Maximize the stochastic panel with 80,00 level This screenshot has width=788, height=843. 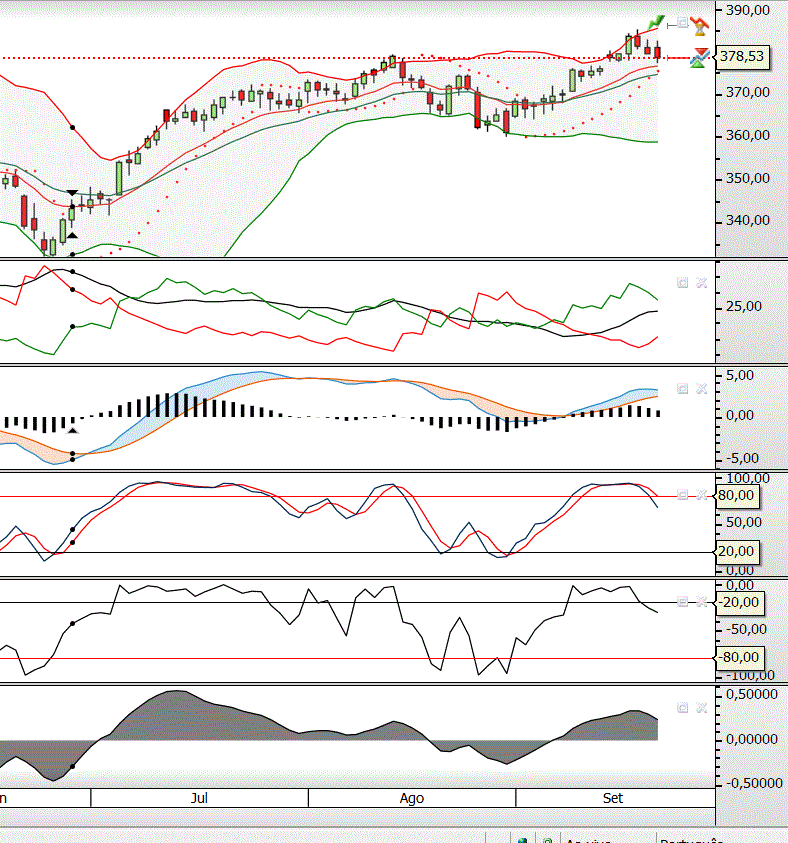pyautogui.click(x=683, y=495)
